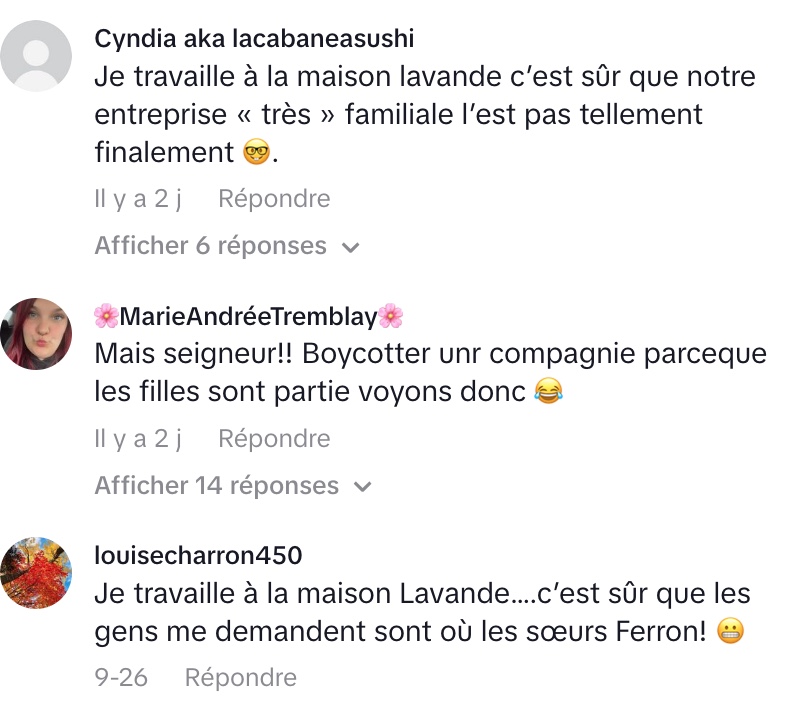This screenshot has height=710, width=786.
Task: Click the 9-26 date stamp
Action: tap(121, 677)
